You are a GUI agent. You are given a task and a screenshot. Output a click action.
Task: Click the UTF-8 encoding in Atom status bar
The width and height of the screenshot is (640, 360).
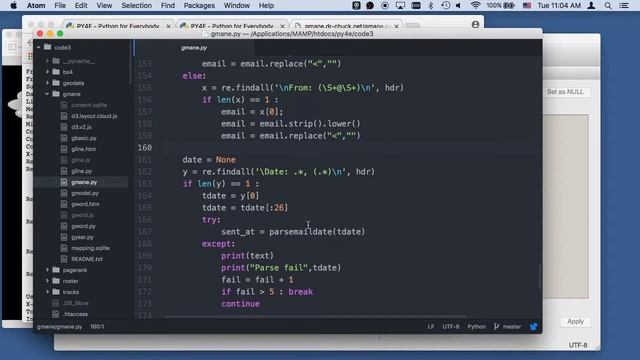pyautogui.click(x=451, y=327)
